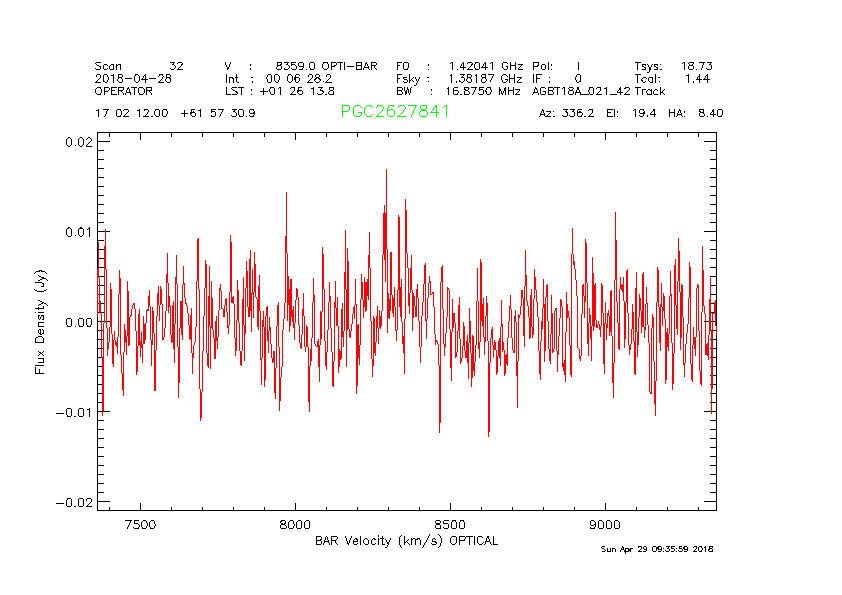Click the F0 1.42041 GHz frequency
842x595 pixels.
coord(459,65)
